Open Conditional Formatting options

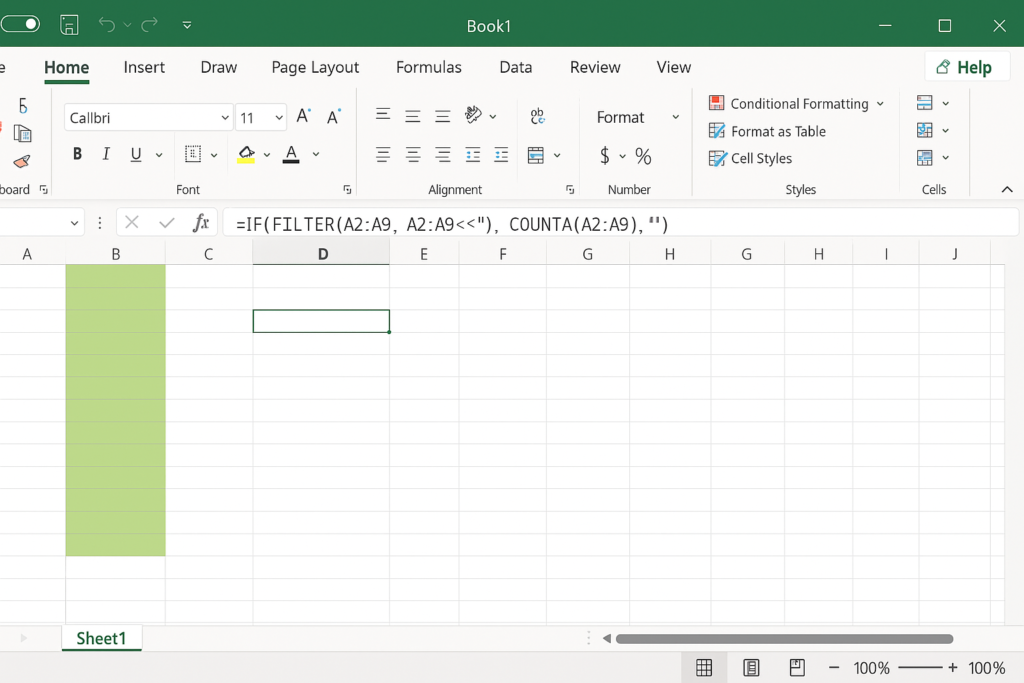tap(796, 103)
